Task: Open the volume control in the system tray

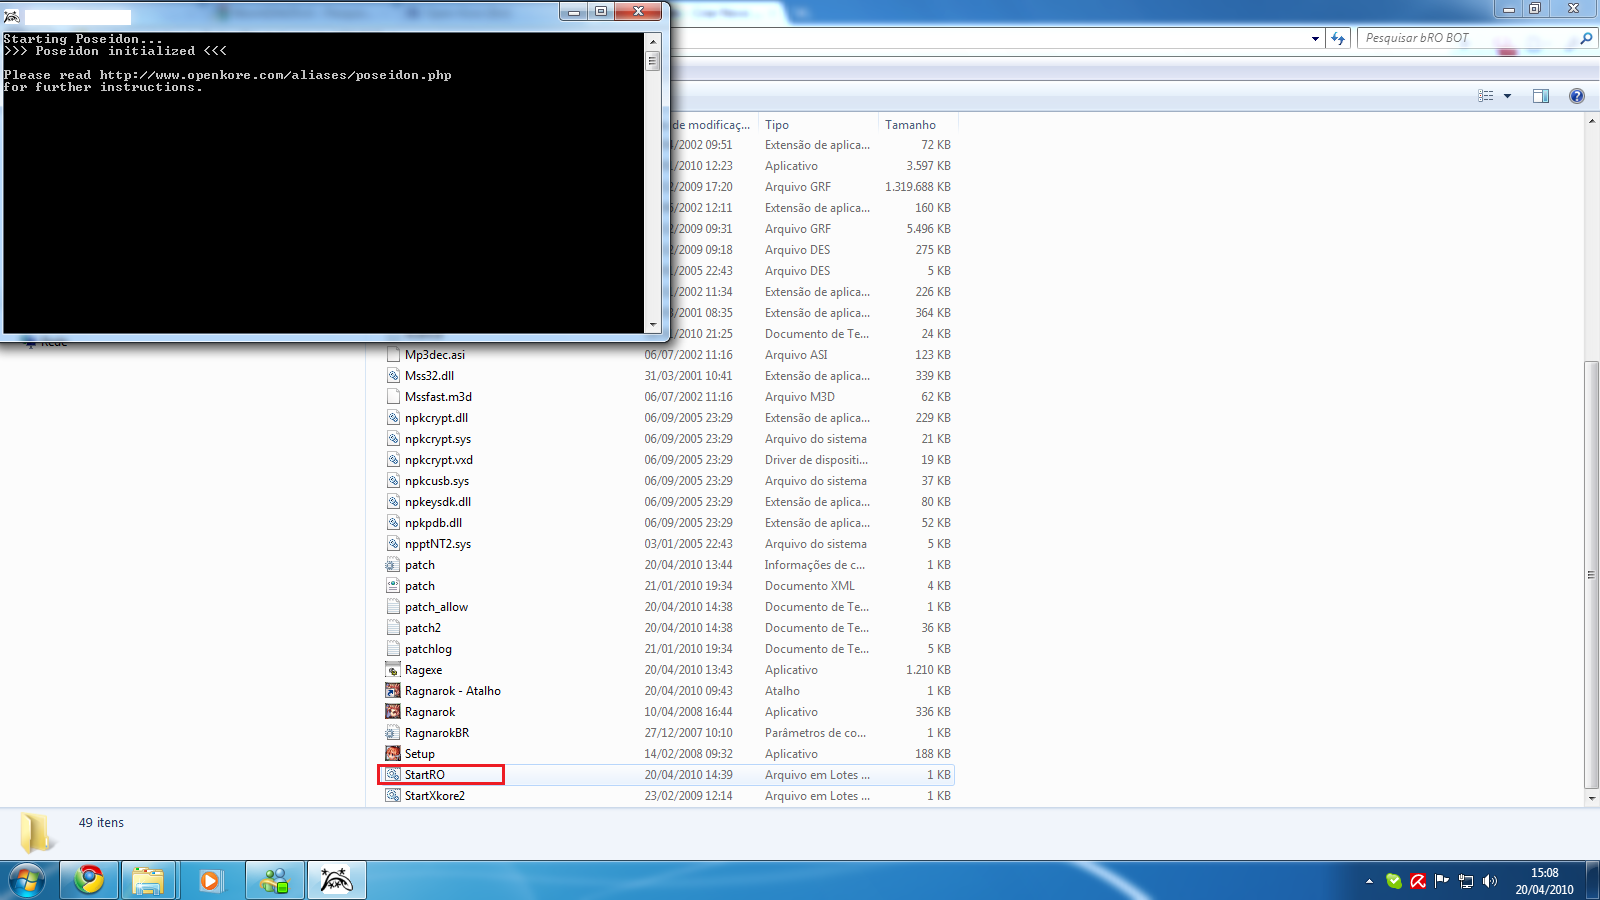Action: point(1490,881)
